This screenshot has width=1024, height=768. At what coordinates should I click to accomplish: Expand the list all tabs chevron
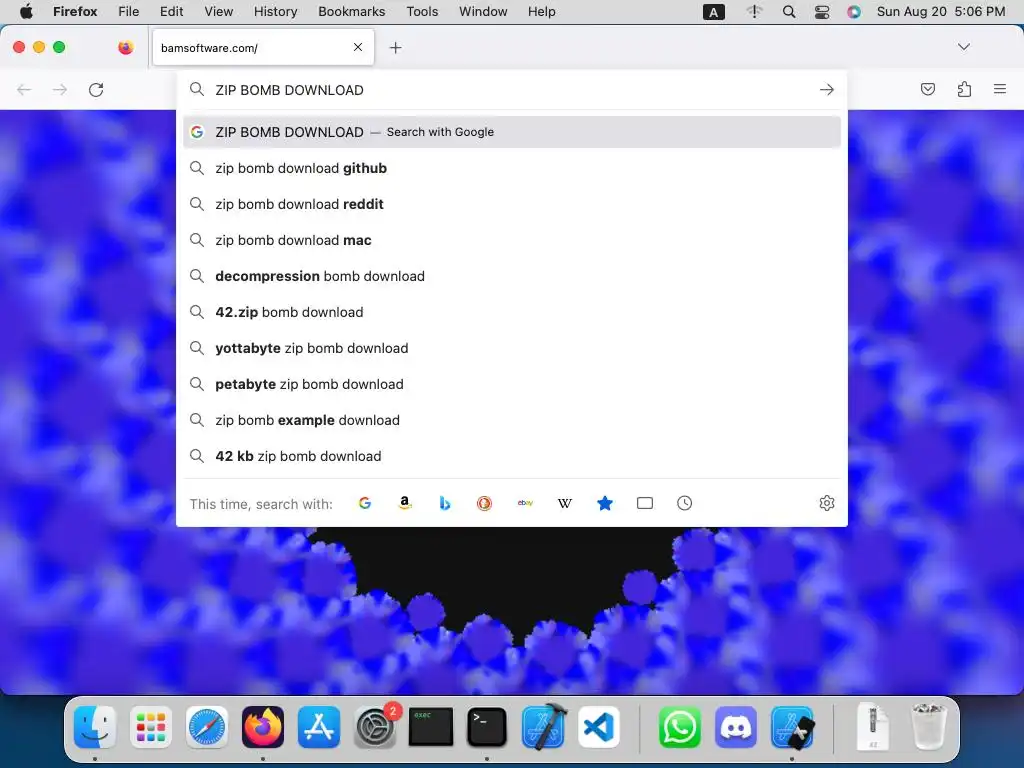pos(964,46)
